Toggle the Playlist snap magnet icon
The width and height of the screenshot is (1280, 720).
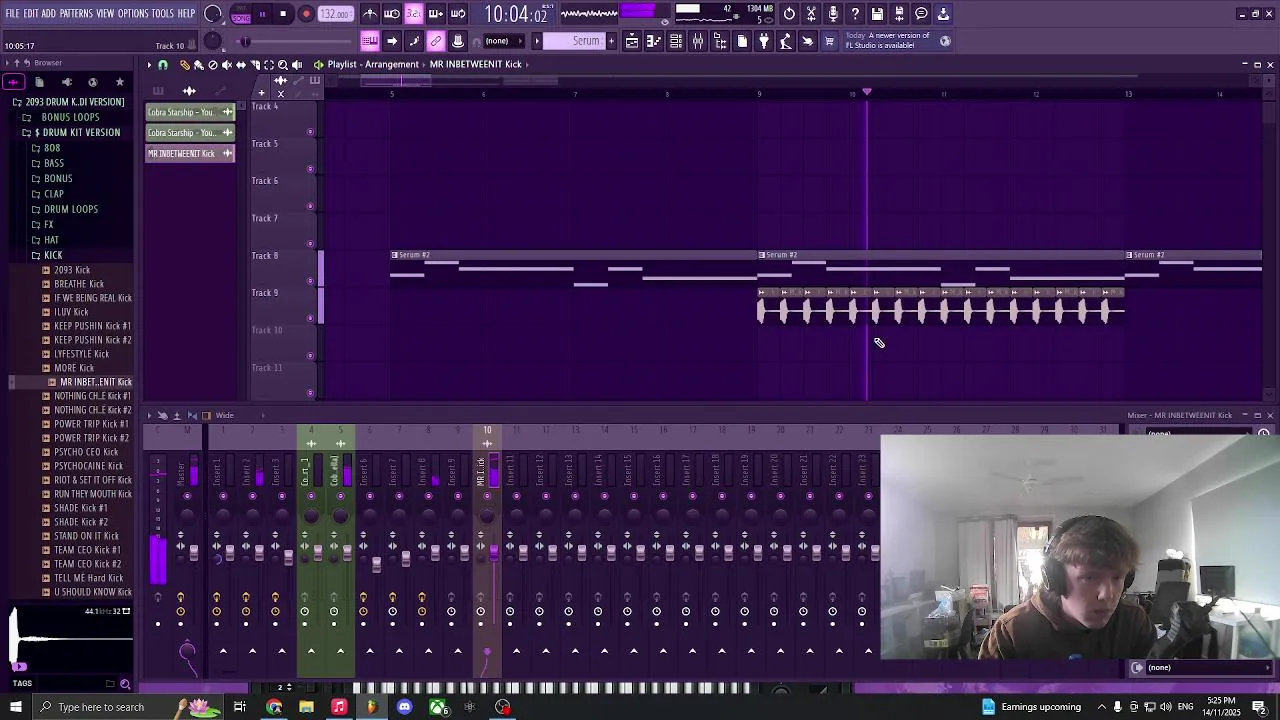tap(163, 65)
